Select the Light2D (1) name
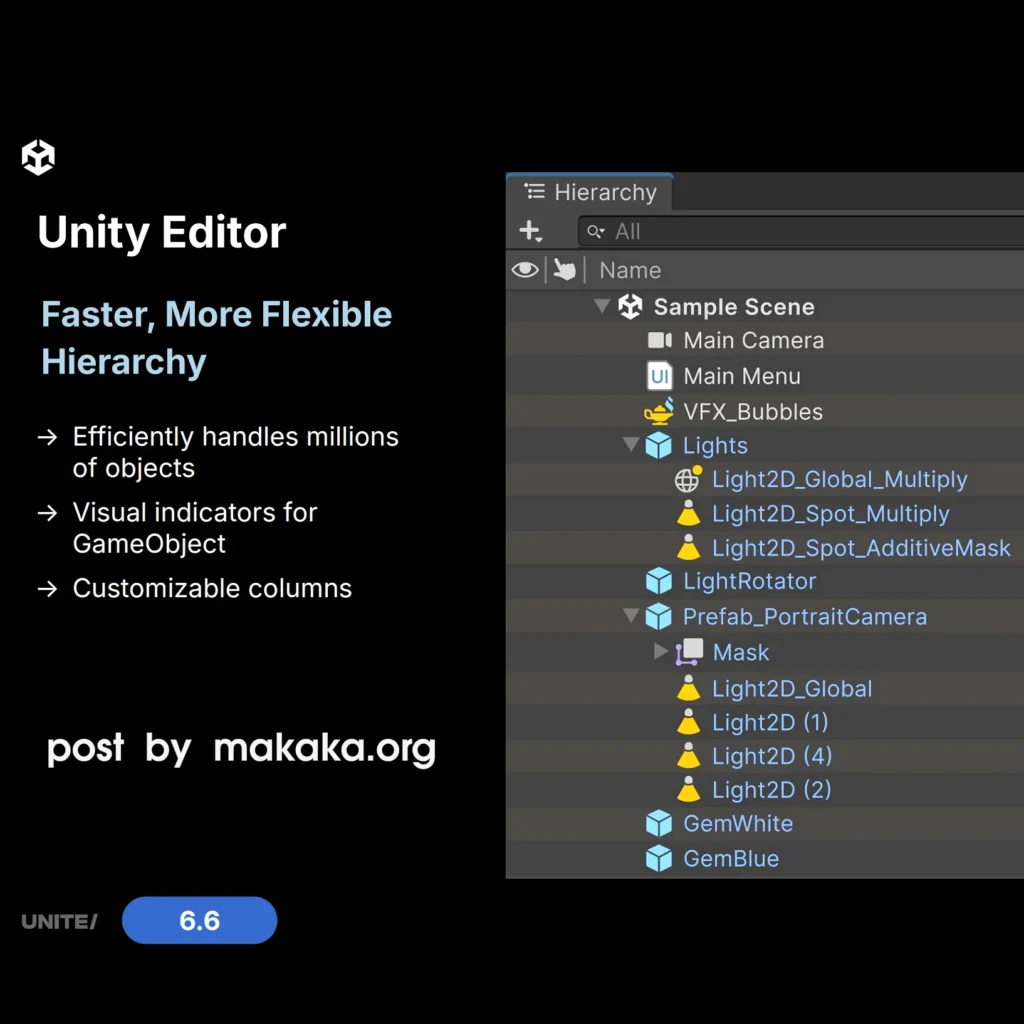This screenshot has height=1024, width=1024. [x=771, y=722]
